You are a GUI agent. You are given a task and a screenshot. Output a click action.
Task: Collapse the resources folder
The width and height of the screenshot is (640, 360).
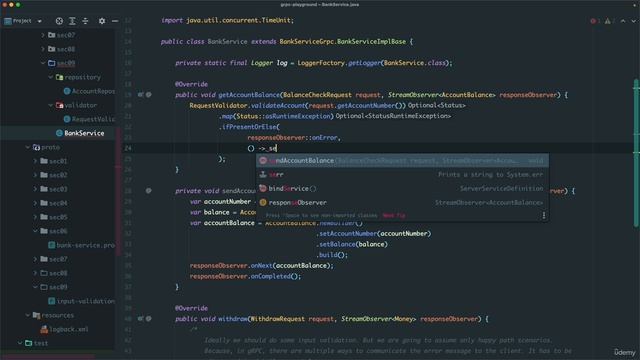pyautogui.click(x=27, y=315)
